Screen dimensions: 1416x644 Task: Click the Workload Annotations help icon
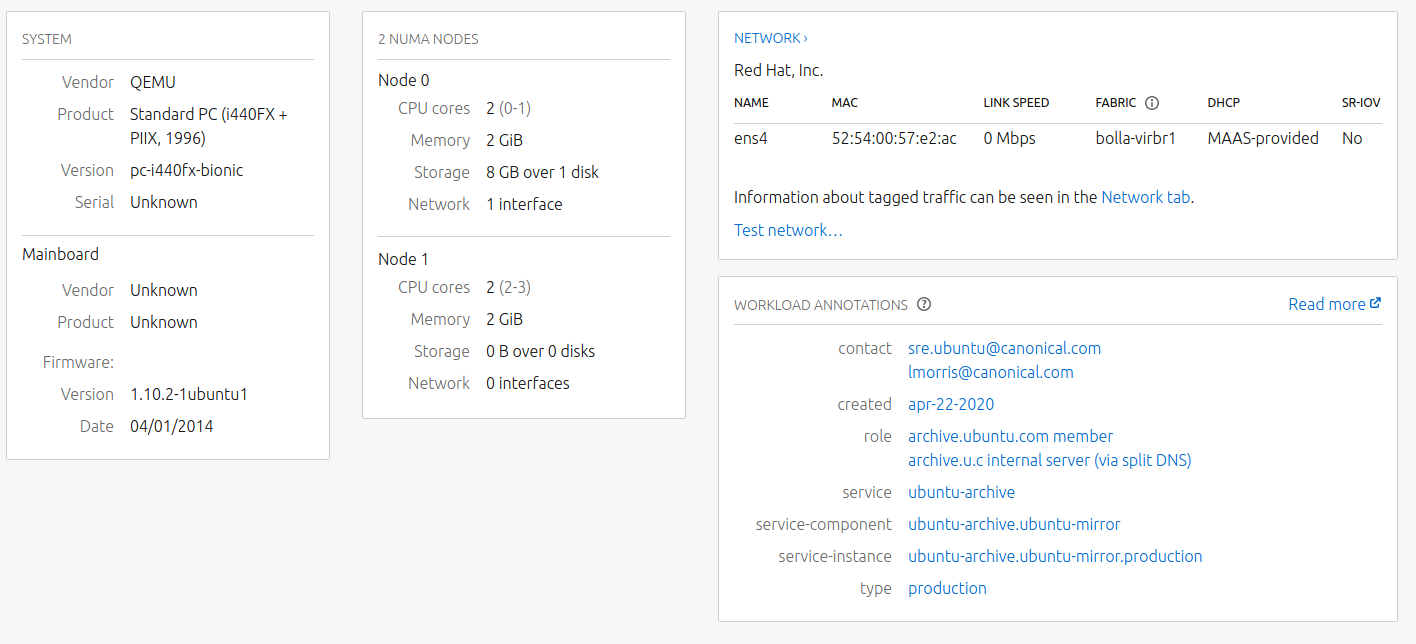[x=924, y=304]
